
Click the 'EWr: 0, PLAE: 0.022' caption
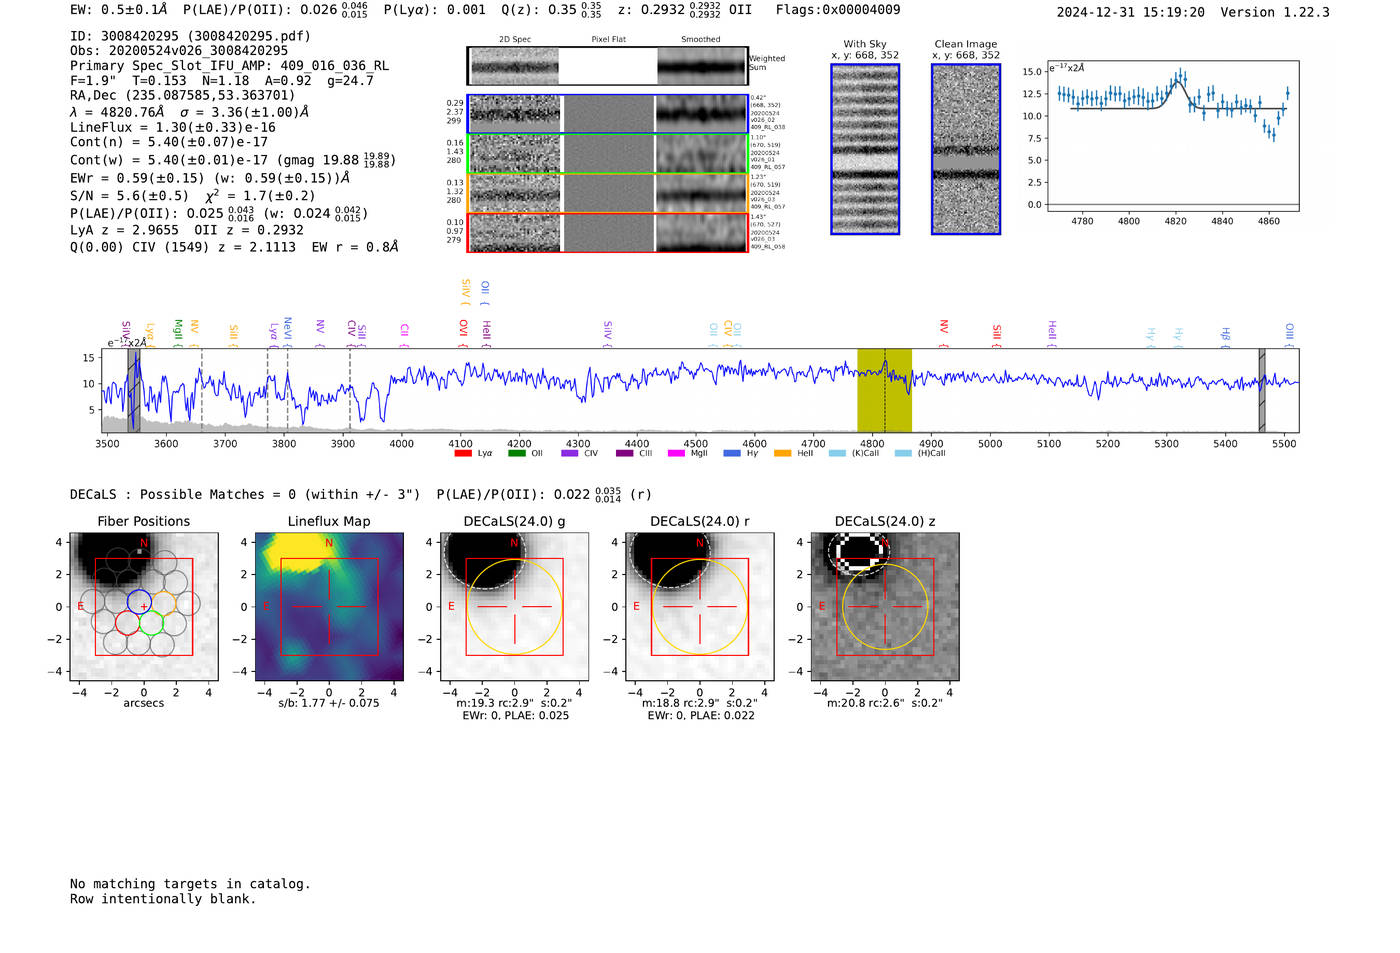701,716
